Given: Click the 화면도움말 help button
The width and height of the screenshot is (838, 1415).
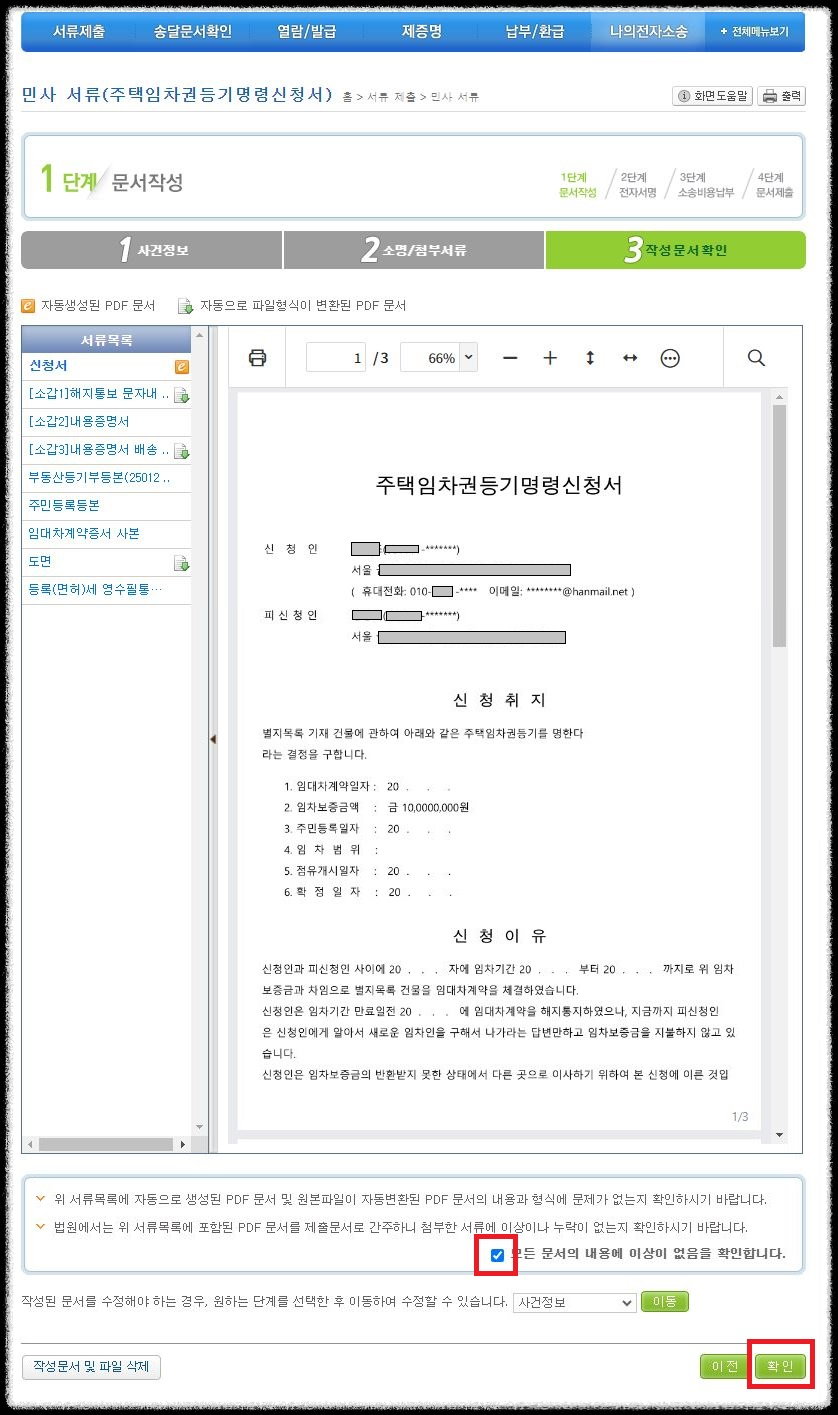Looking at the screenshot, I should click(x=712, y=96).
